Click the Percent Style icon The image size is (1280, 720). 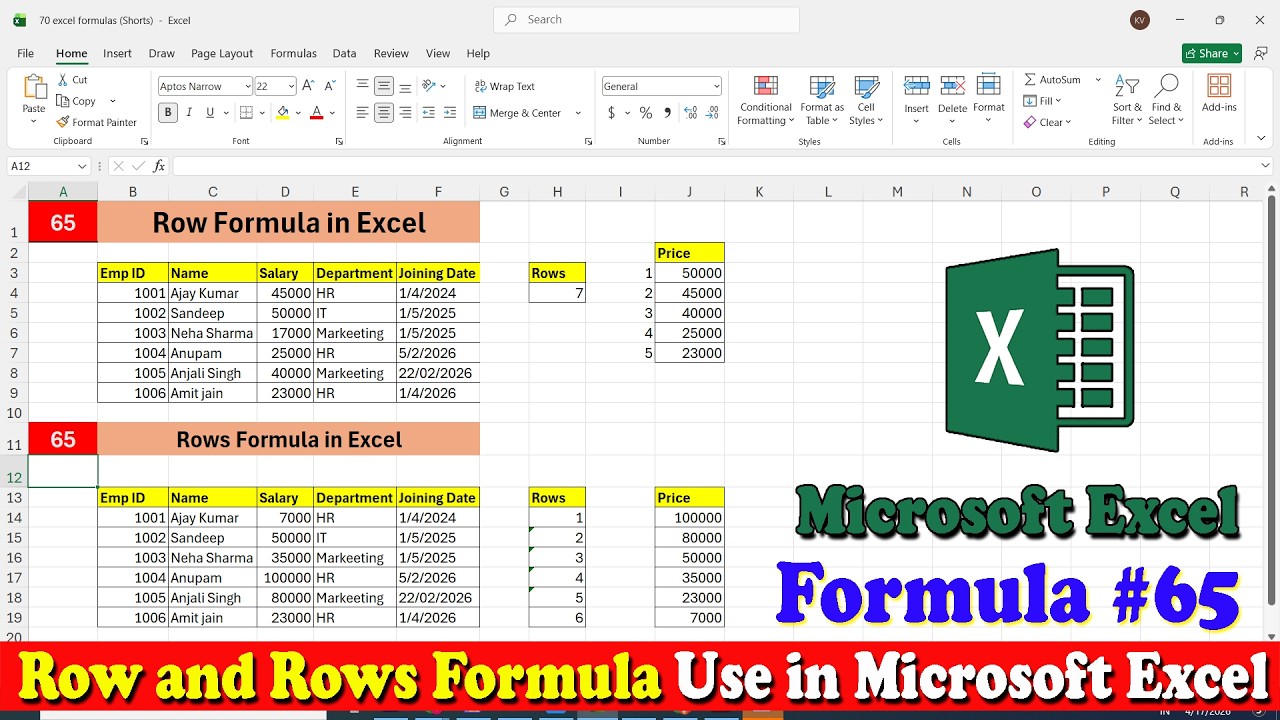pyautogui.click(x=645, y=113)
